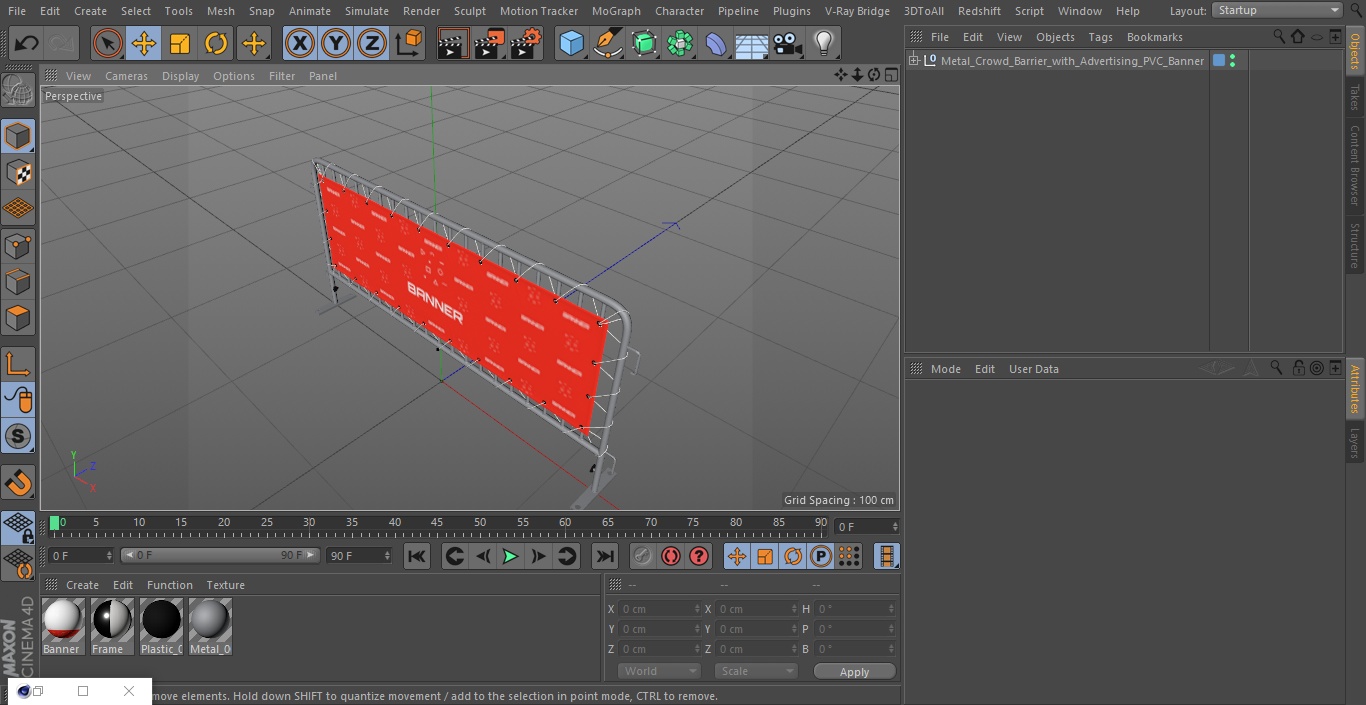The height and width of the screenshot is (705, 1366).
Task: Toggle X axis lock
Action: 299,43
